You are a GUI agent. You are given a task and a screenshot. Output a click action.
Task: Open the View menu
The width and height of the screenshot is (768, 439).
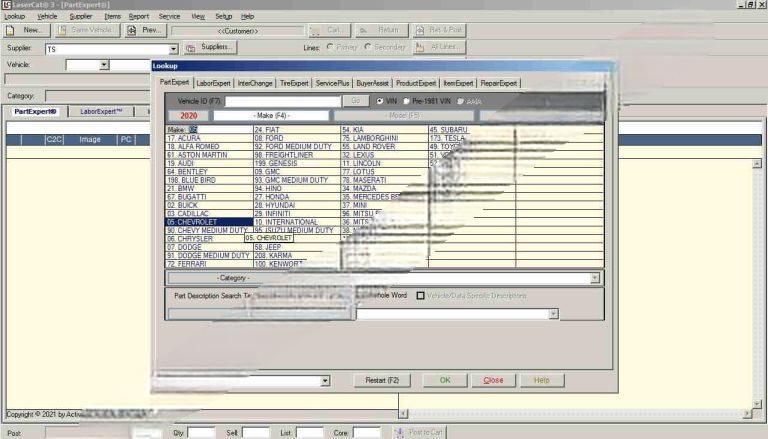point(198,16)
